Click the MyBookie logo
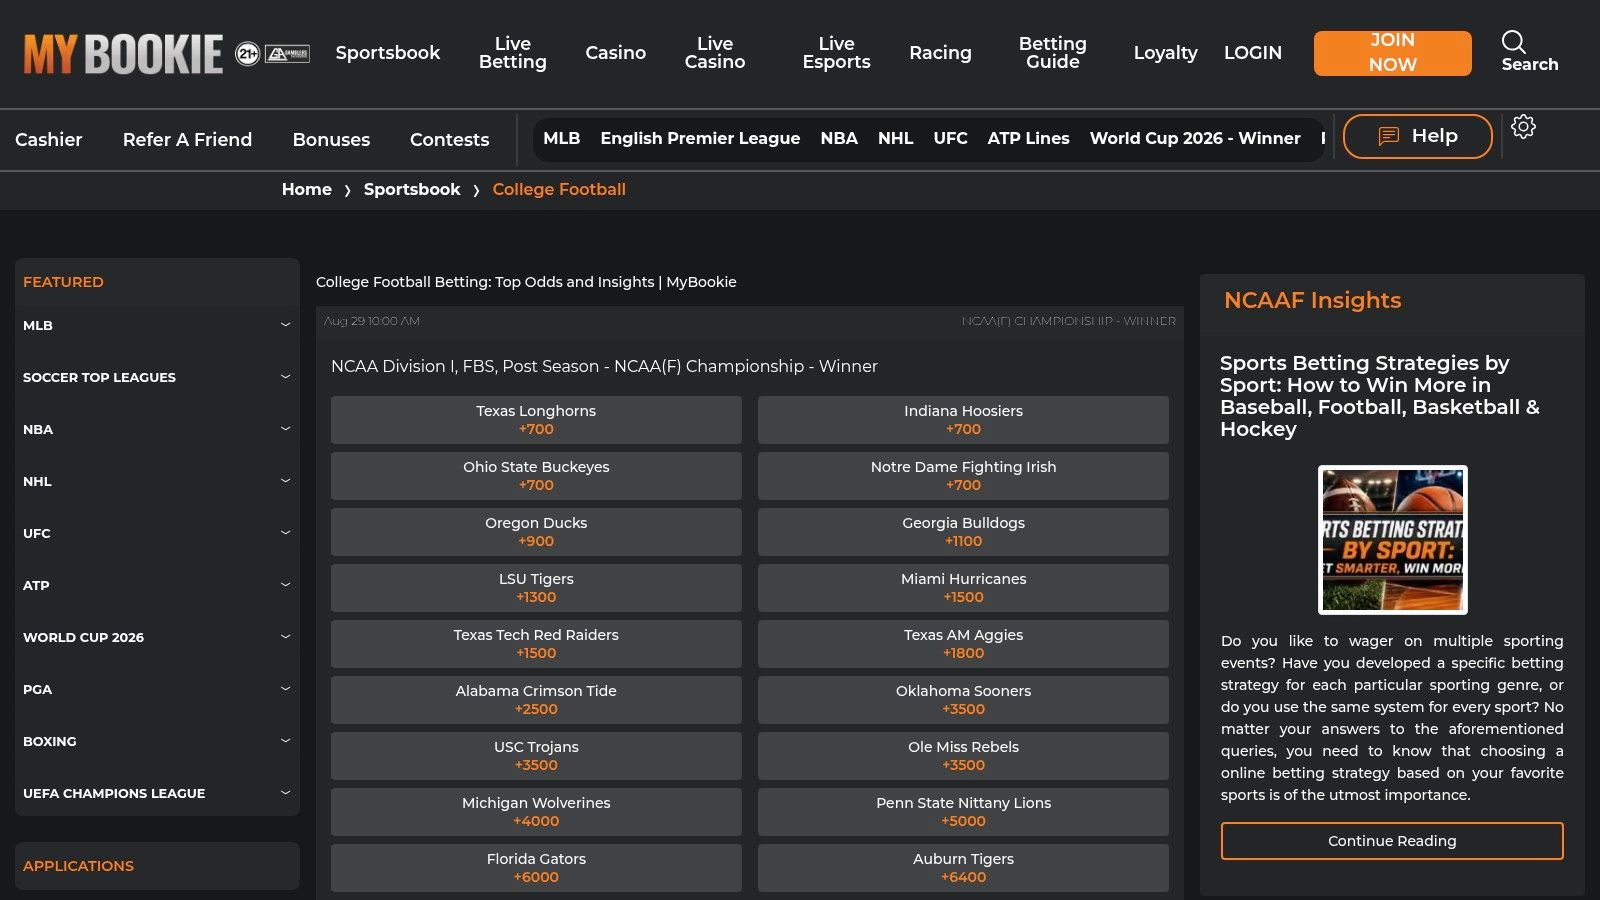This screenshot has width=1600, height=900. click(123, 54)
